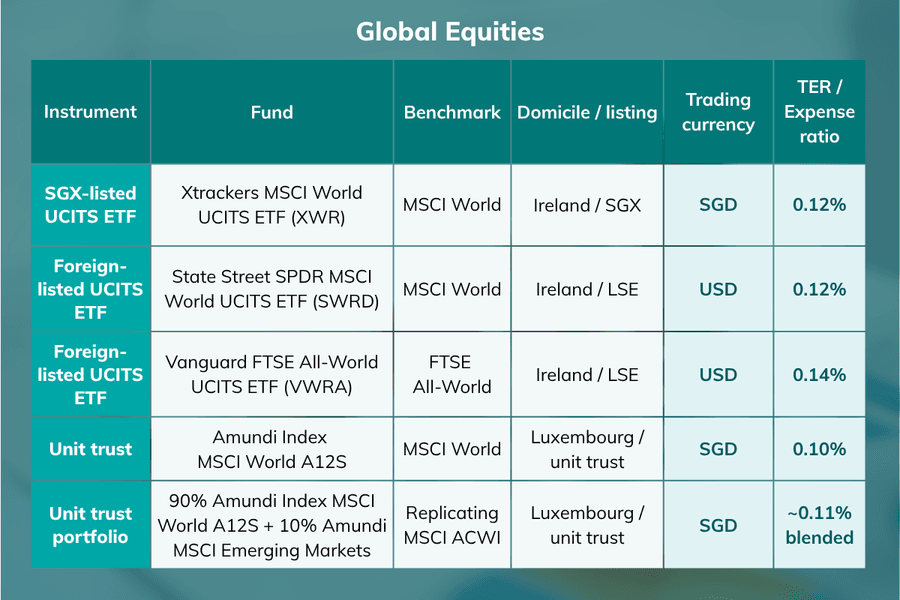Click the Unit trust portfolio row label
The height and width of the screenshot is (600, 900).
(91, 525)
